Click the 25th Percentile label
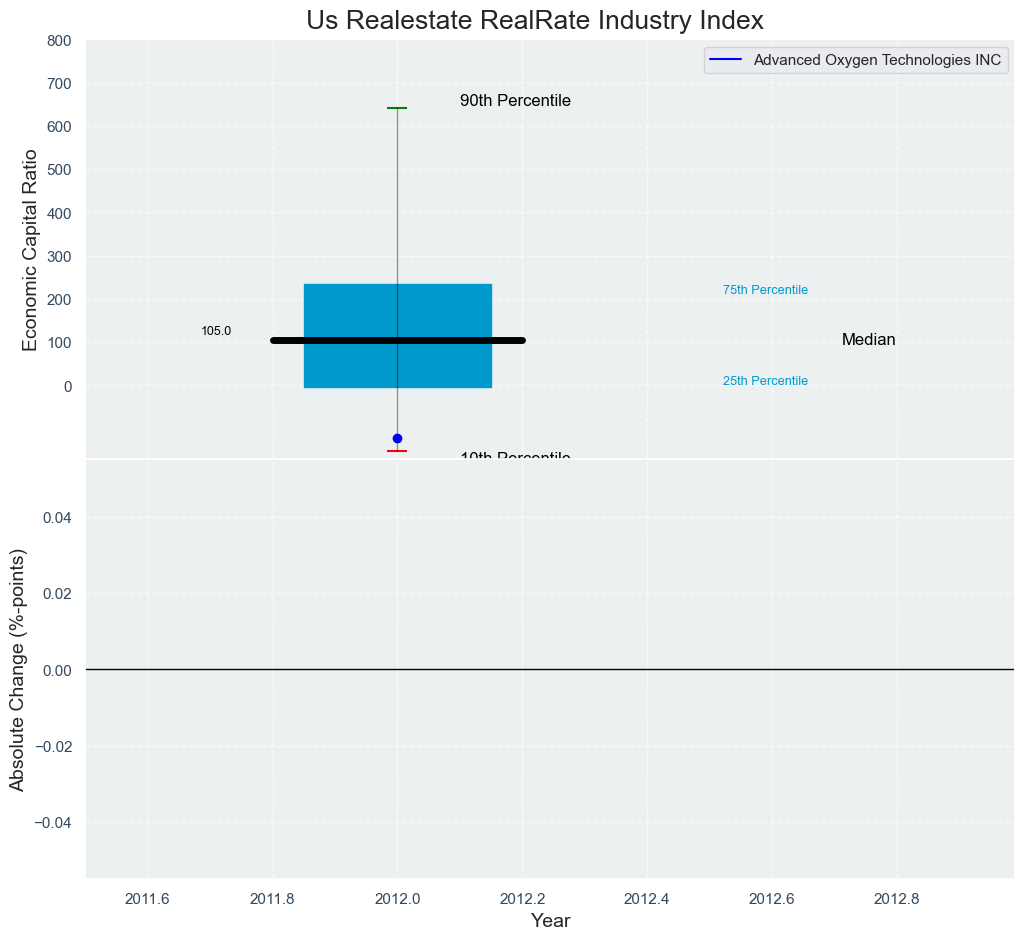Screen dimensions: 1025x940 pyautogui.click(x=765, y=381)
